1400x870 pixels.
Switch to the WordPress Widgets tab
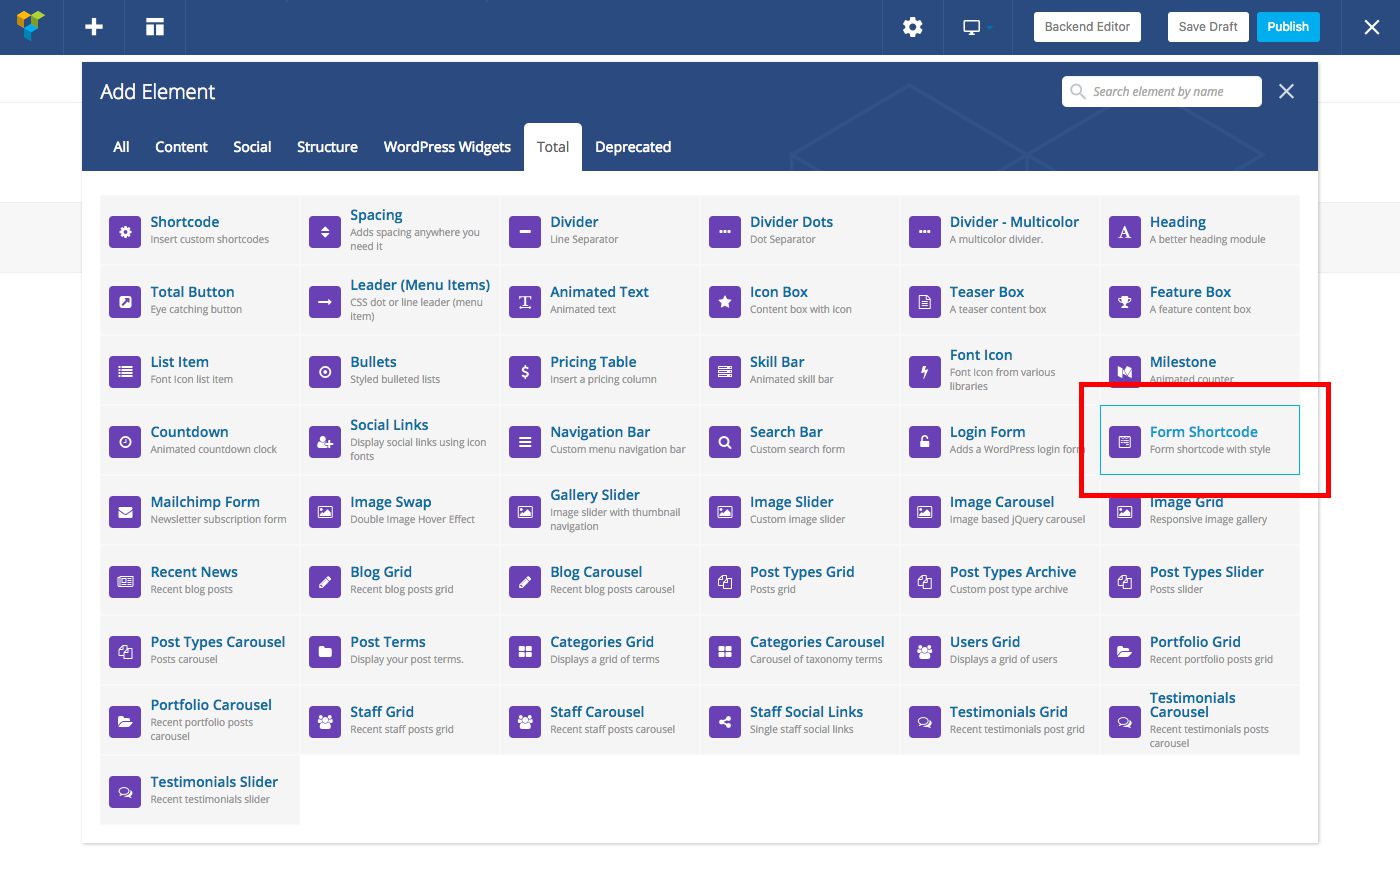point(447,147)
